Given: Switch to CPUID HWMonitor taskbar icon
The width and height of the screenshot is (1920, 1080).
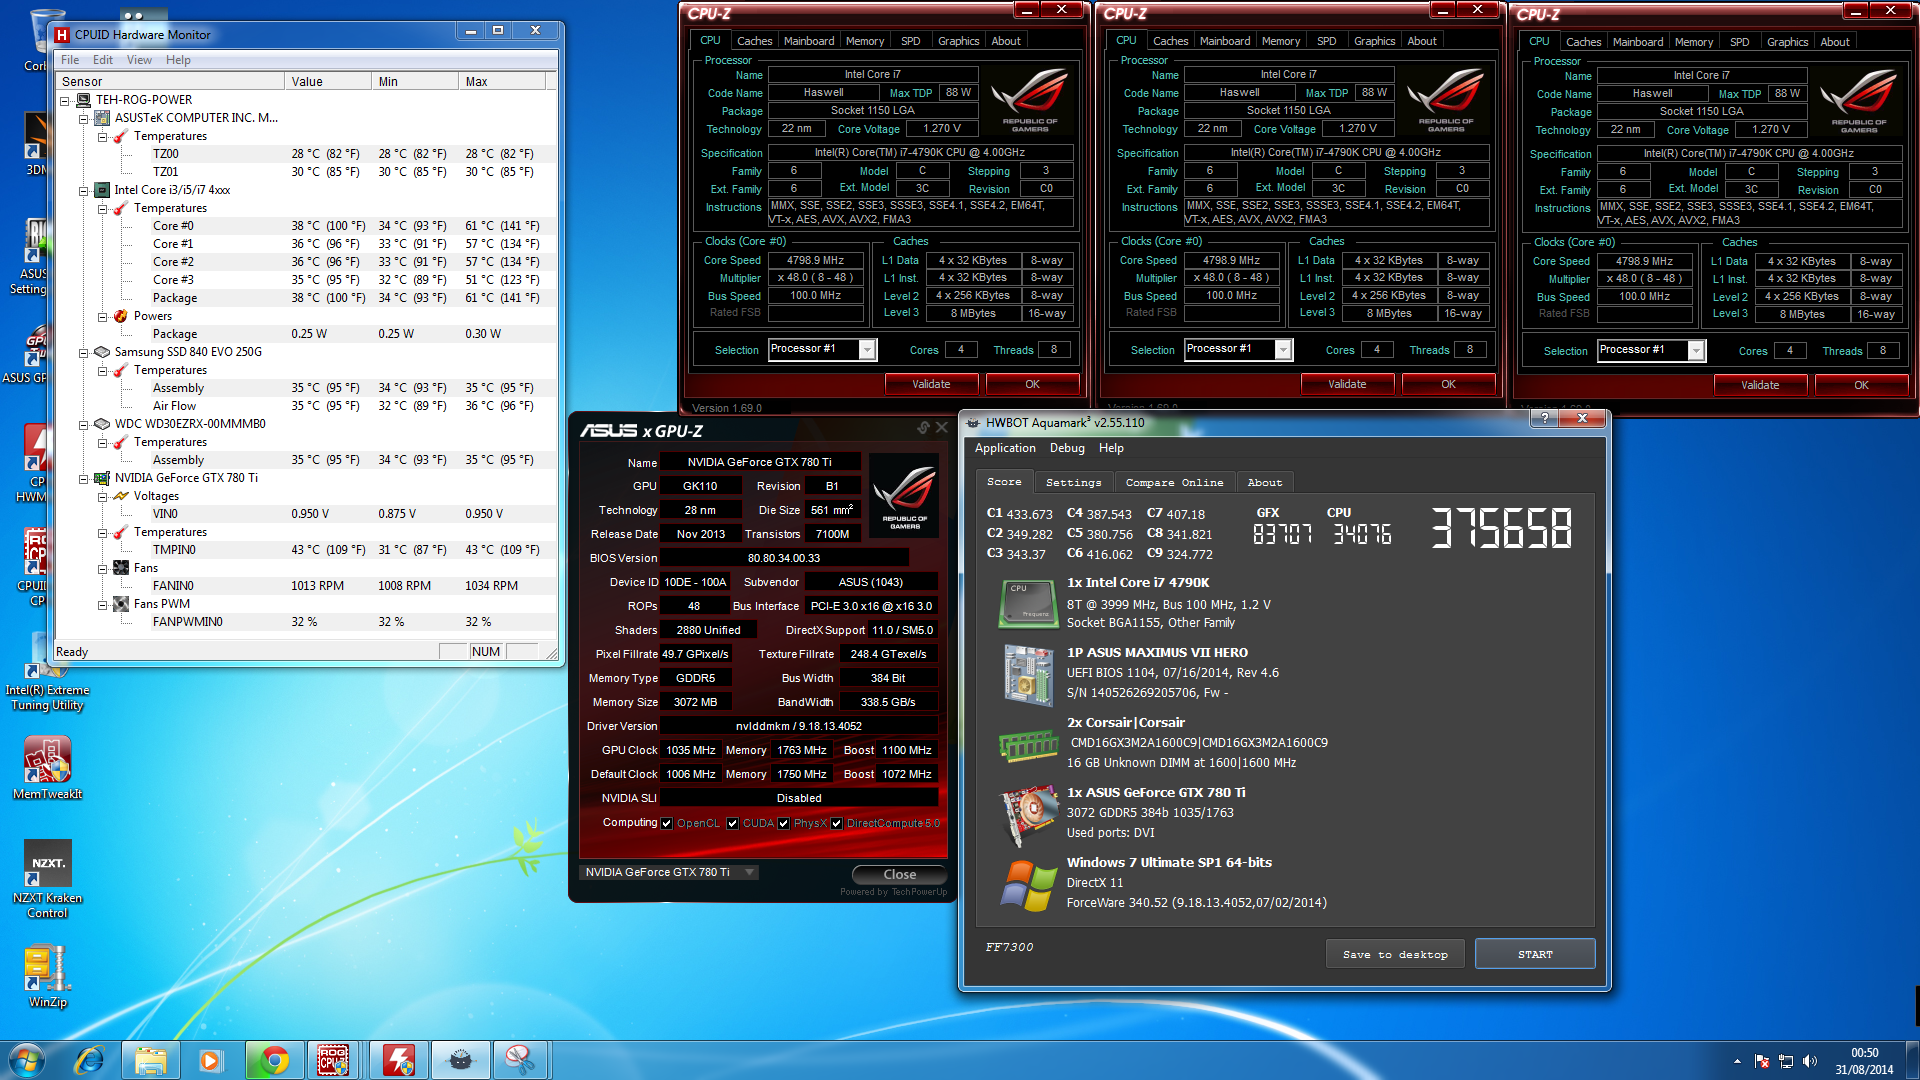Looking at the screenshot, I should [x=398, y=1060].
